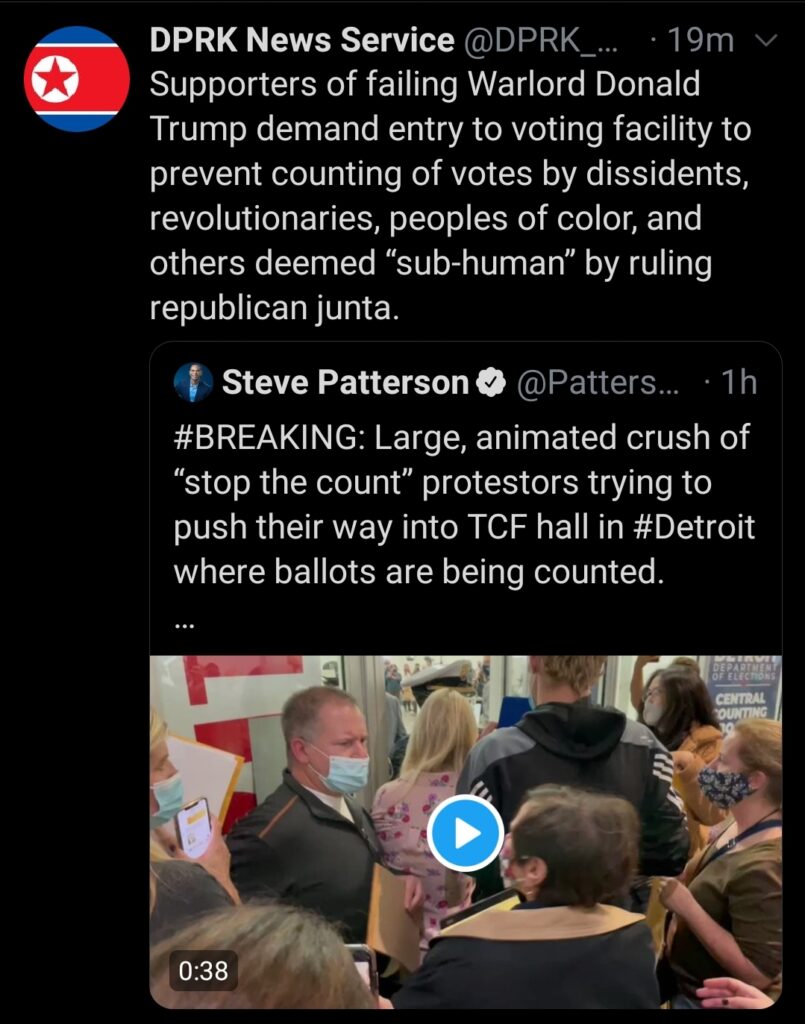Image resolution: width=805 pixels, height=1024 pixels.
Task: Open the #Detroit hashtag link
Action: coord(695,527)
